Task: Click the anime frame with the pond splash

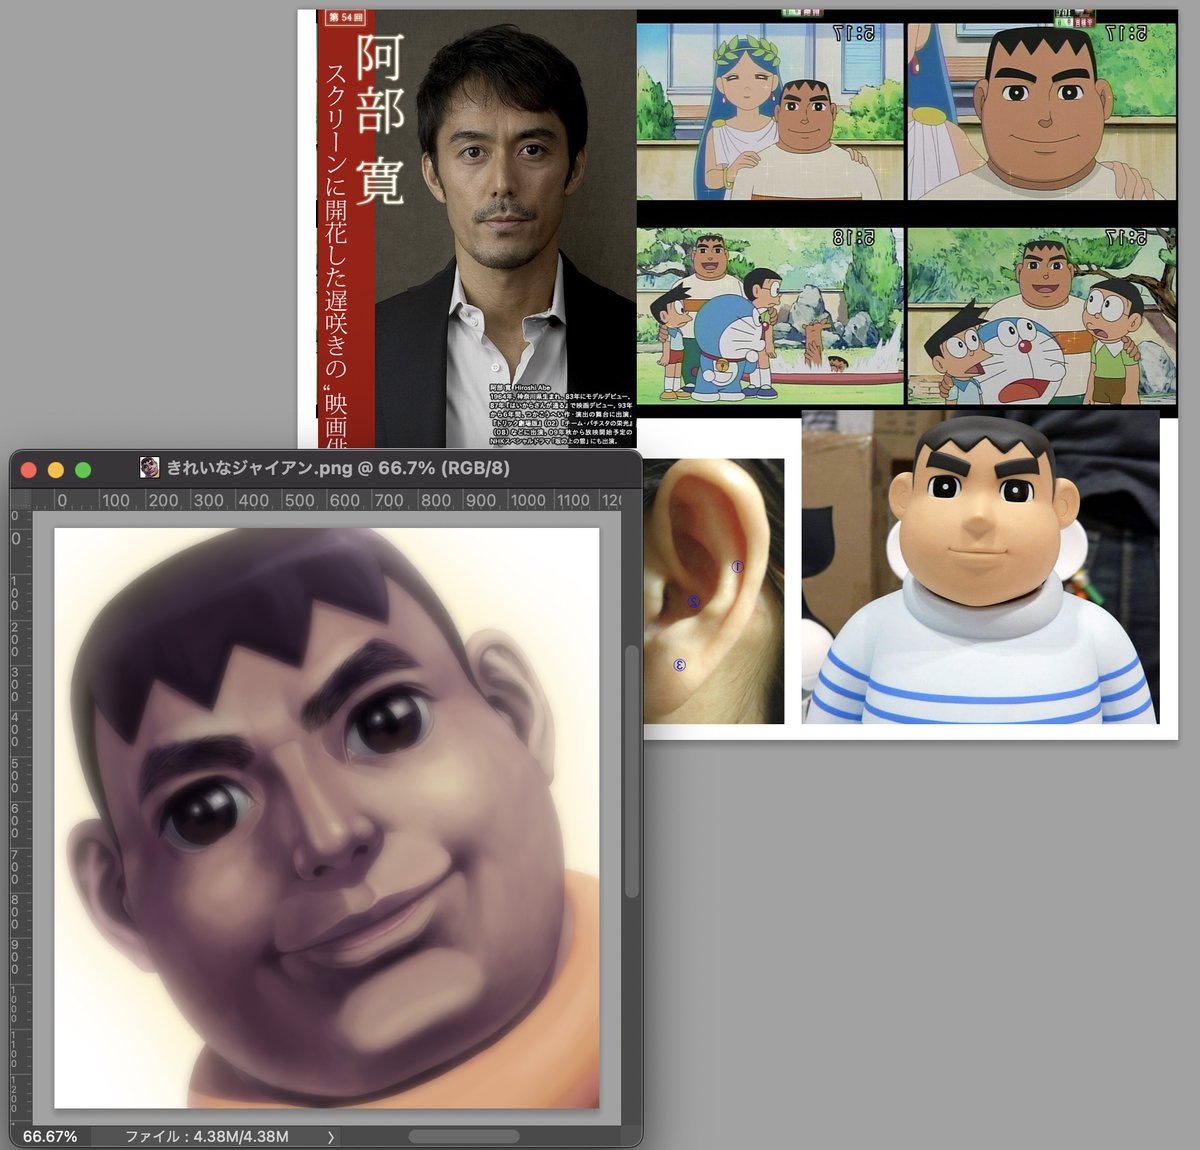Action: click(770, 316)
